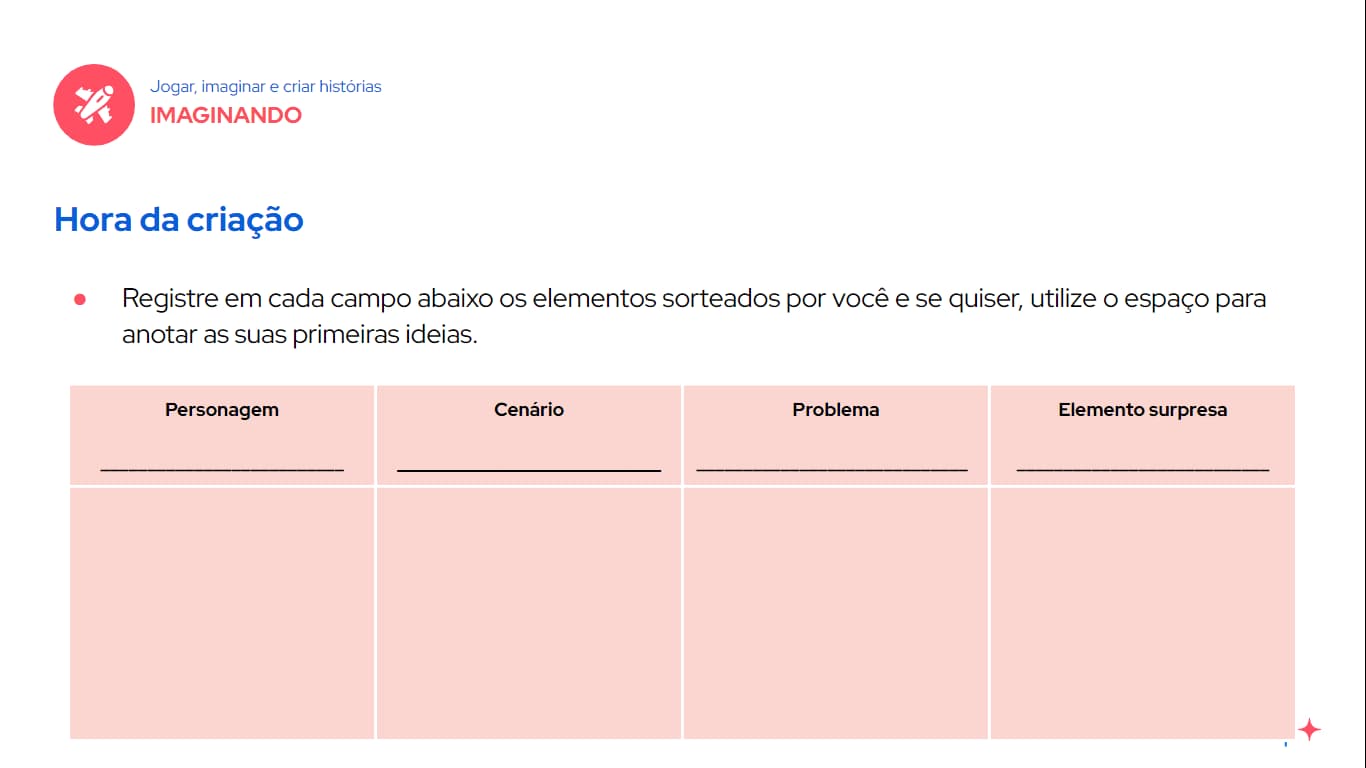Select the 'Cenário' column header
1366x768 pixels.
tap(529, 410)
